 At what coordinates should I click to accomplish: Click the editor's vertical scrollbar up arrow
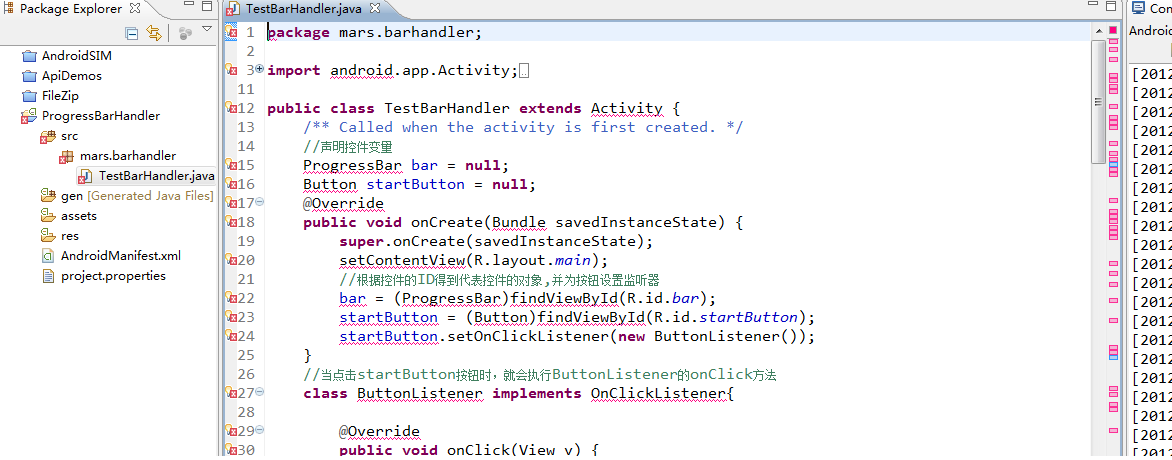click(1098, 32)
